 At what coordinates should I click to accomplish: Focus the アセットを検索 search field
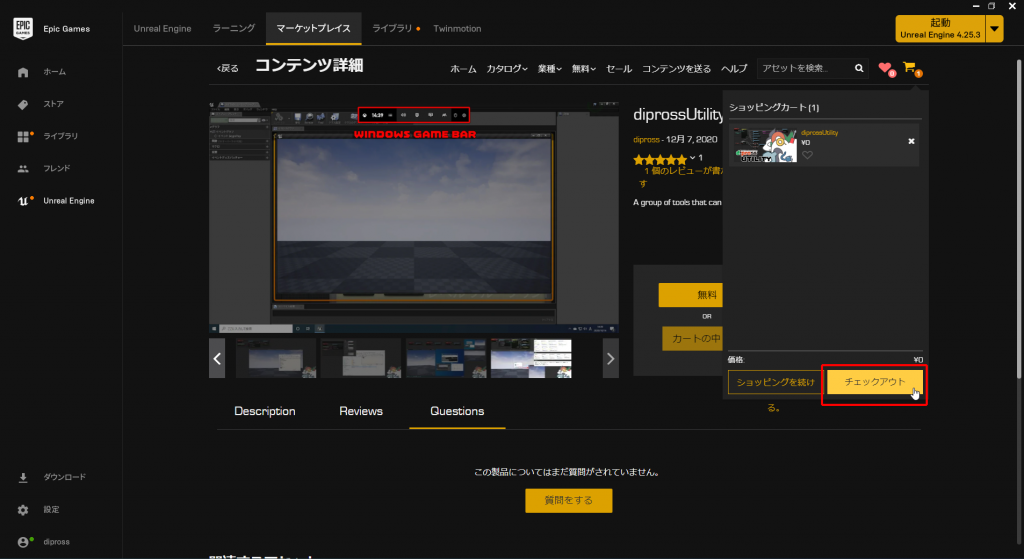pyautogui.click(x=805, y=68)
